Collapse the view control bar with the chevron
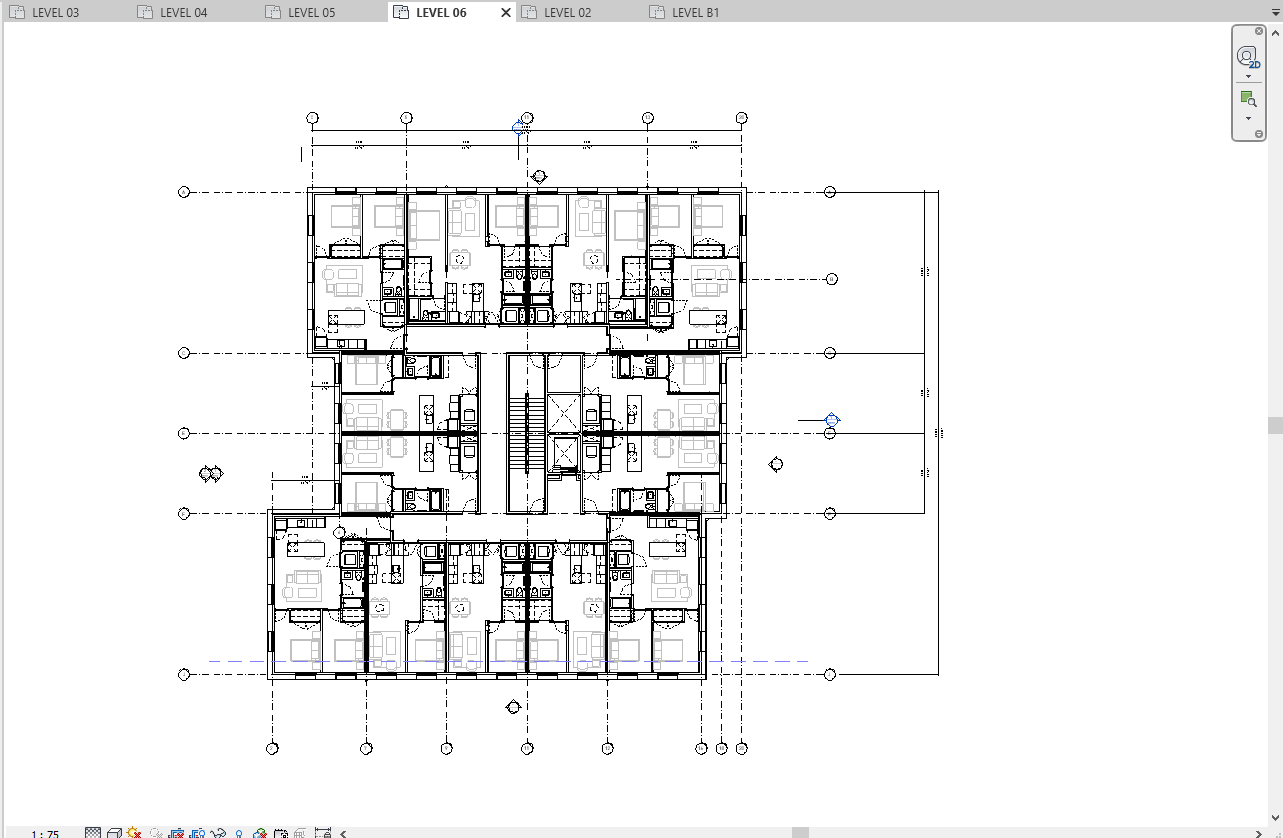1283x838 pixels. [x=341, y=832]
